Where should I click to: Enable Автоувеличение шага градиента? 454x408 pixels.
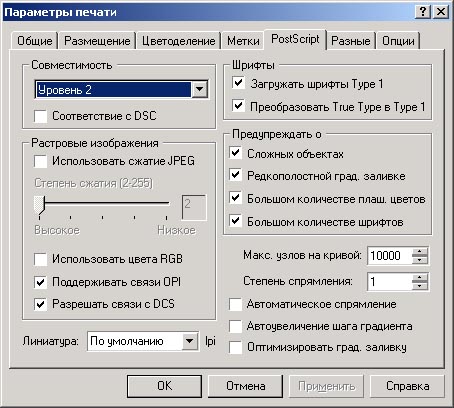coord(236,326)
